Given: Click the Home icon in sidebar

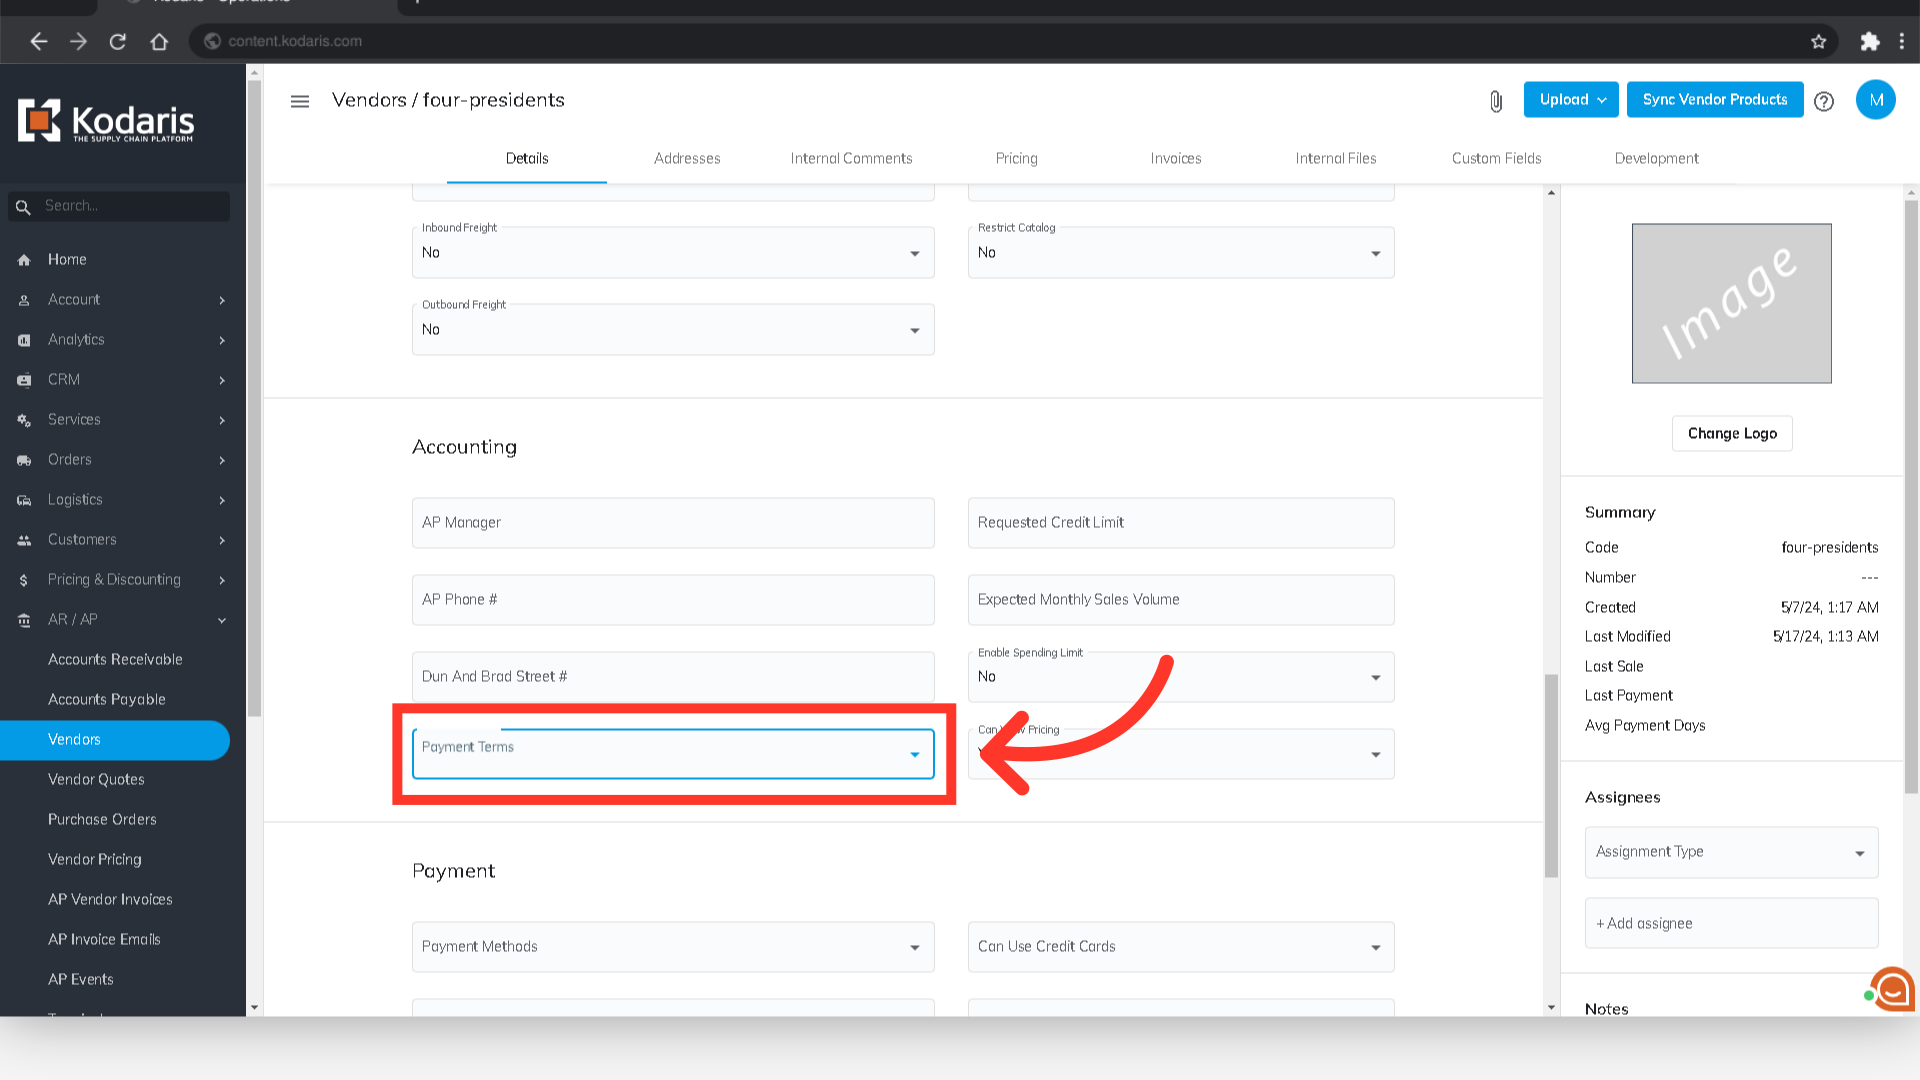Looking at the screenshot, I should pyautogui.click(x=24, y=260).
